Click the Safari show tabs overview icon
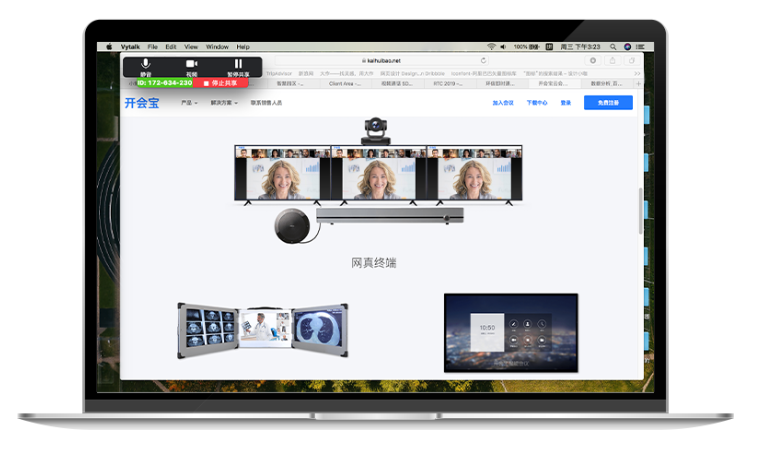 point(632,60)
